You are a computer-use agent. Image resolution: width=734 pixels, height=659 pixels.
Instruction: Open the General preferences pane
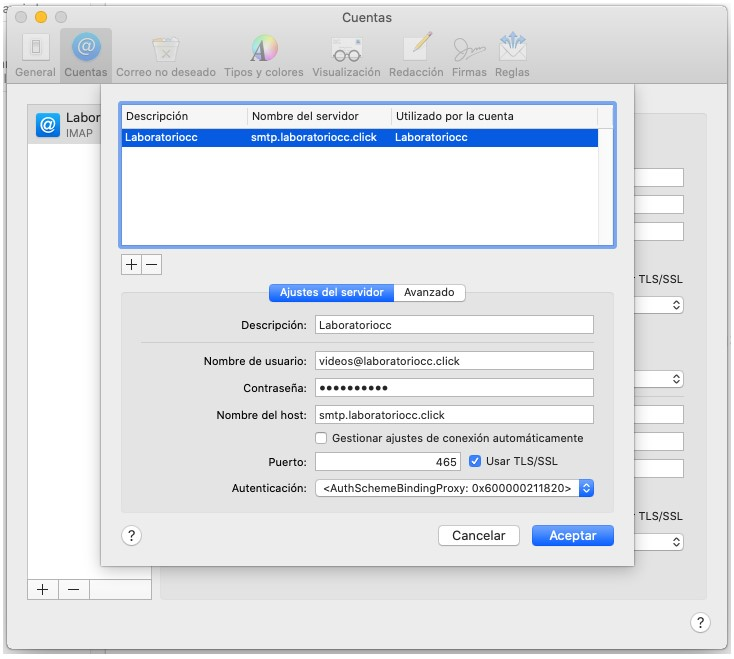pyautogui.click(x=35, y=56)
